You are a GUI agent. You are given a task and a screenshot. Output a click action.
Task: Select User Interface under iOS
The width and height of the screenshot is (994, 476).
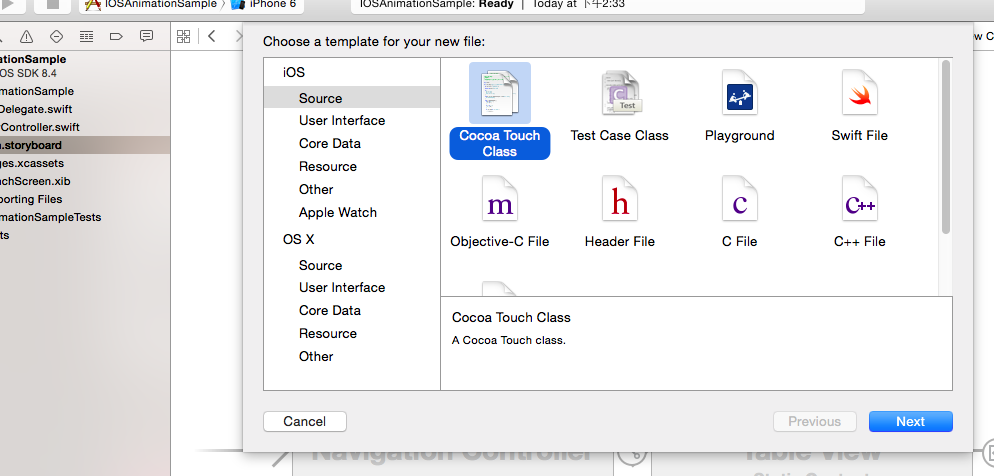tap(341, 120)
